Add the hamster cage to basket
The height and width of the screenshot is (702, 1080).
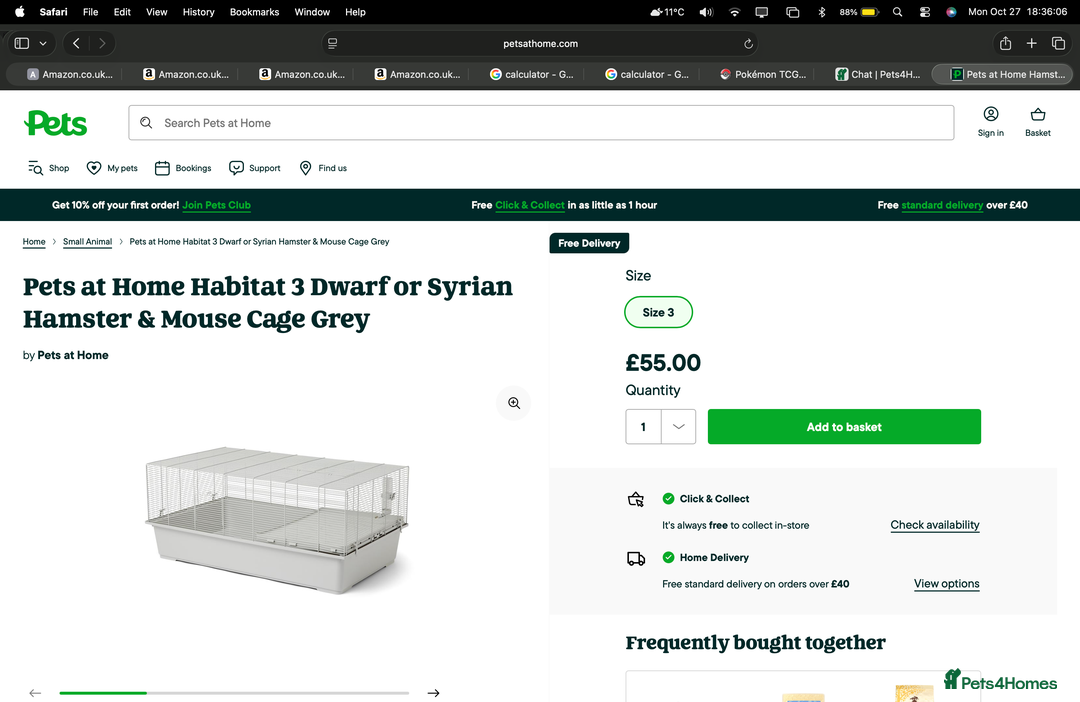[x=844, y=427]
